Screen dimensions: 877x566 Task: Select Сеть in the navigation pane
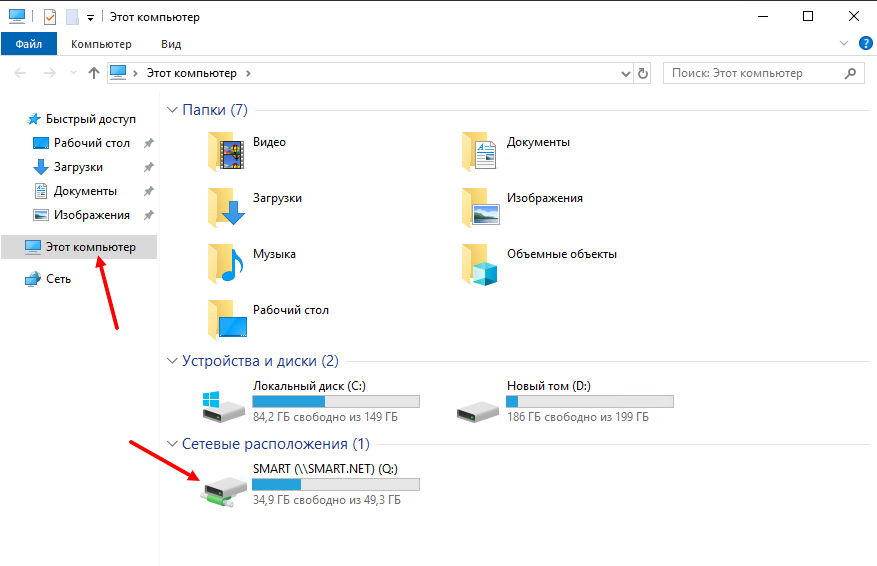pyautogui.click(x=58, y=279)
